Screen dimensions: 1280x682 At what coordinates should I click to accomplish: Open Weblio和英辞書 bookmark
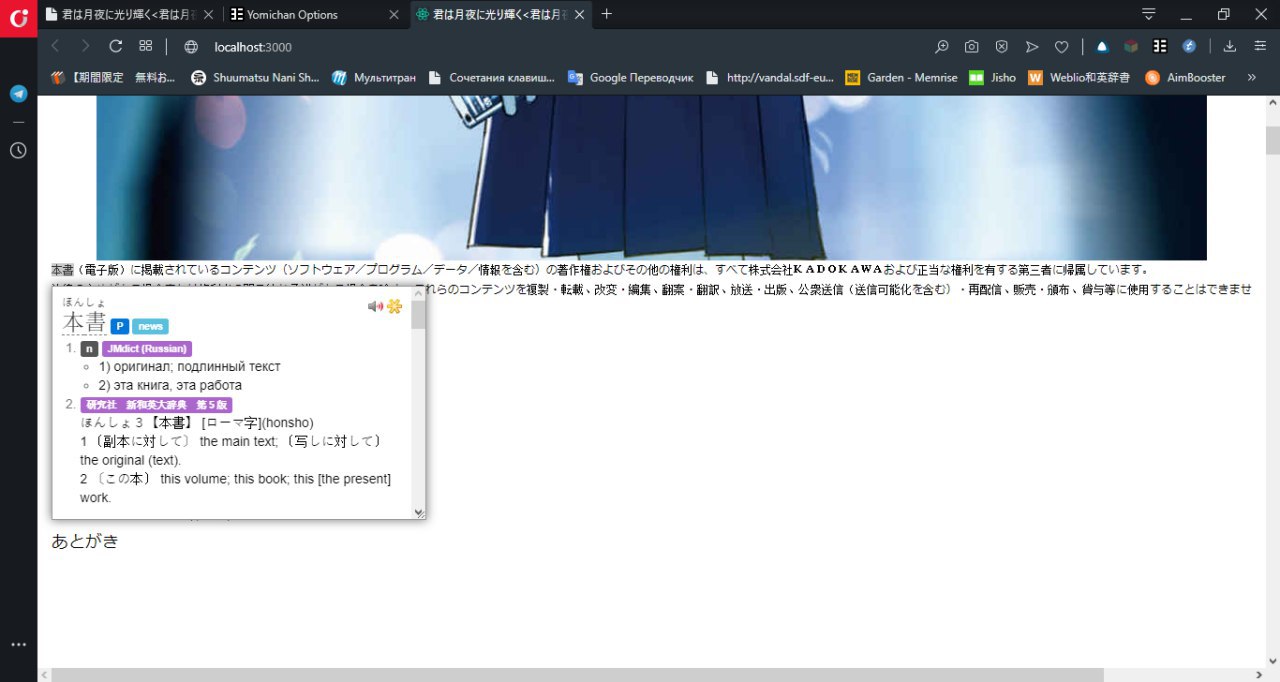(1079, 77)
